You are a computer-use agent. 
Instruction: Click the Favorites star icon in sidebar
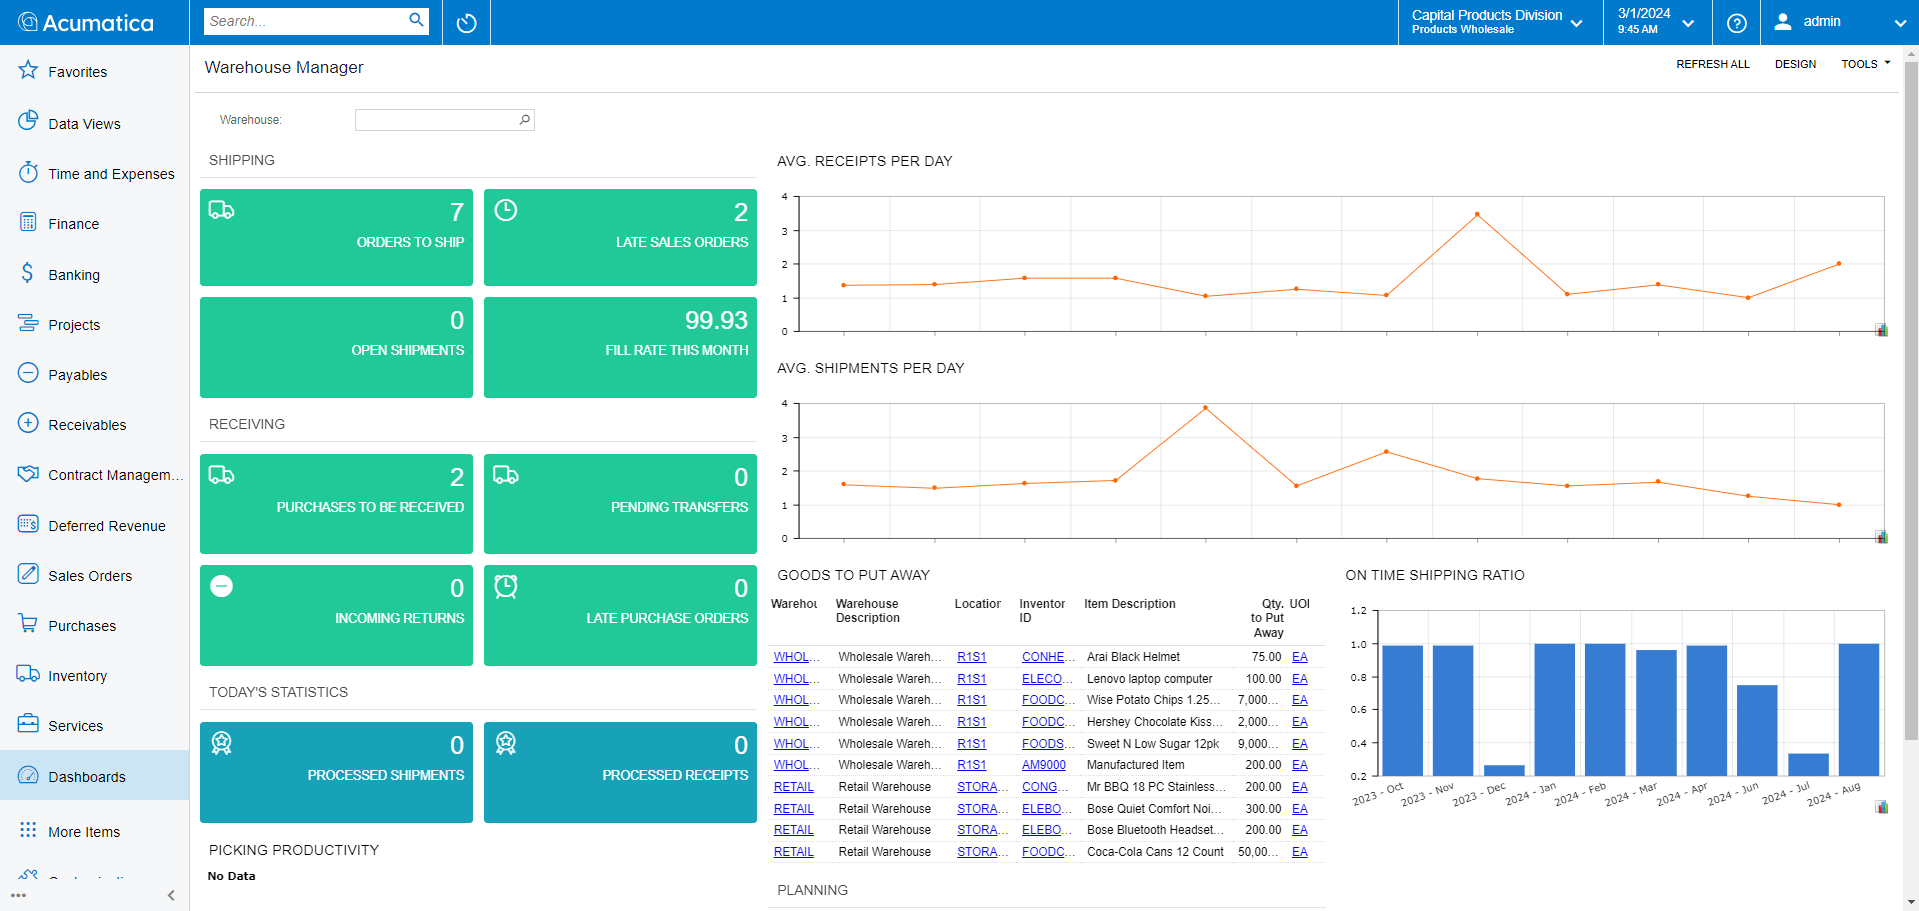28,71
